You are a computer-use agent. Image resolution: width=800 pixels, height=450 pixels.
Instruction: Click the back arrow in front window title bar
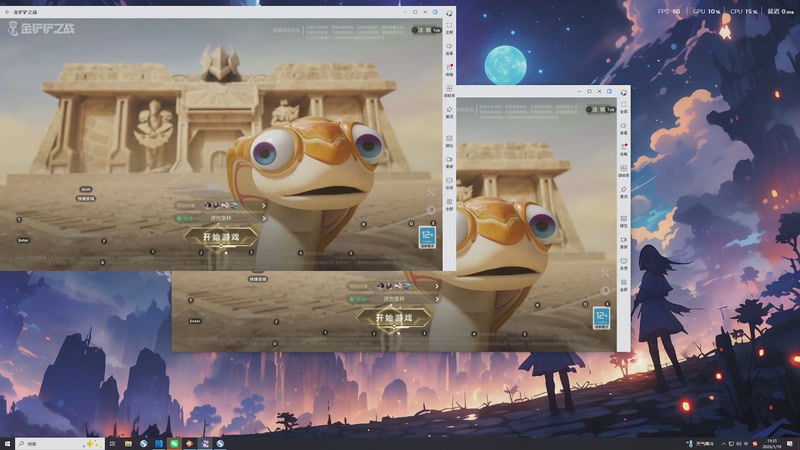(7, 12)
